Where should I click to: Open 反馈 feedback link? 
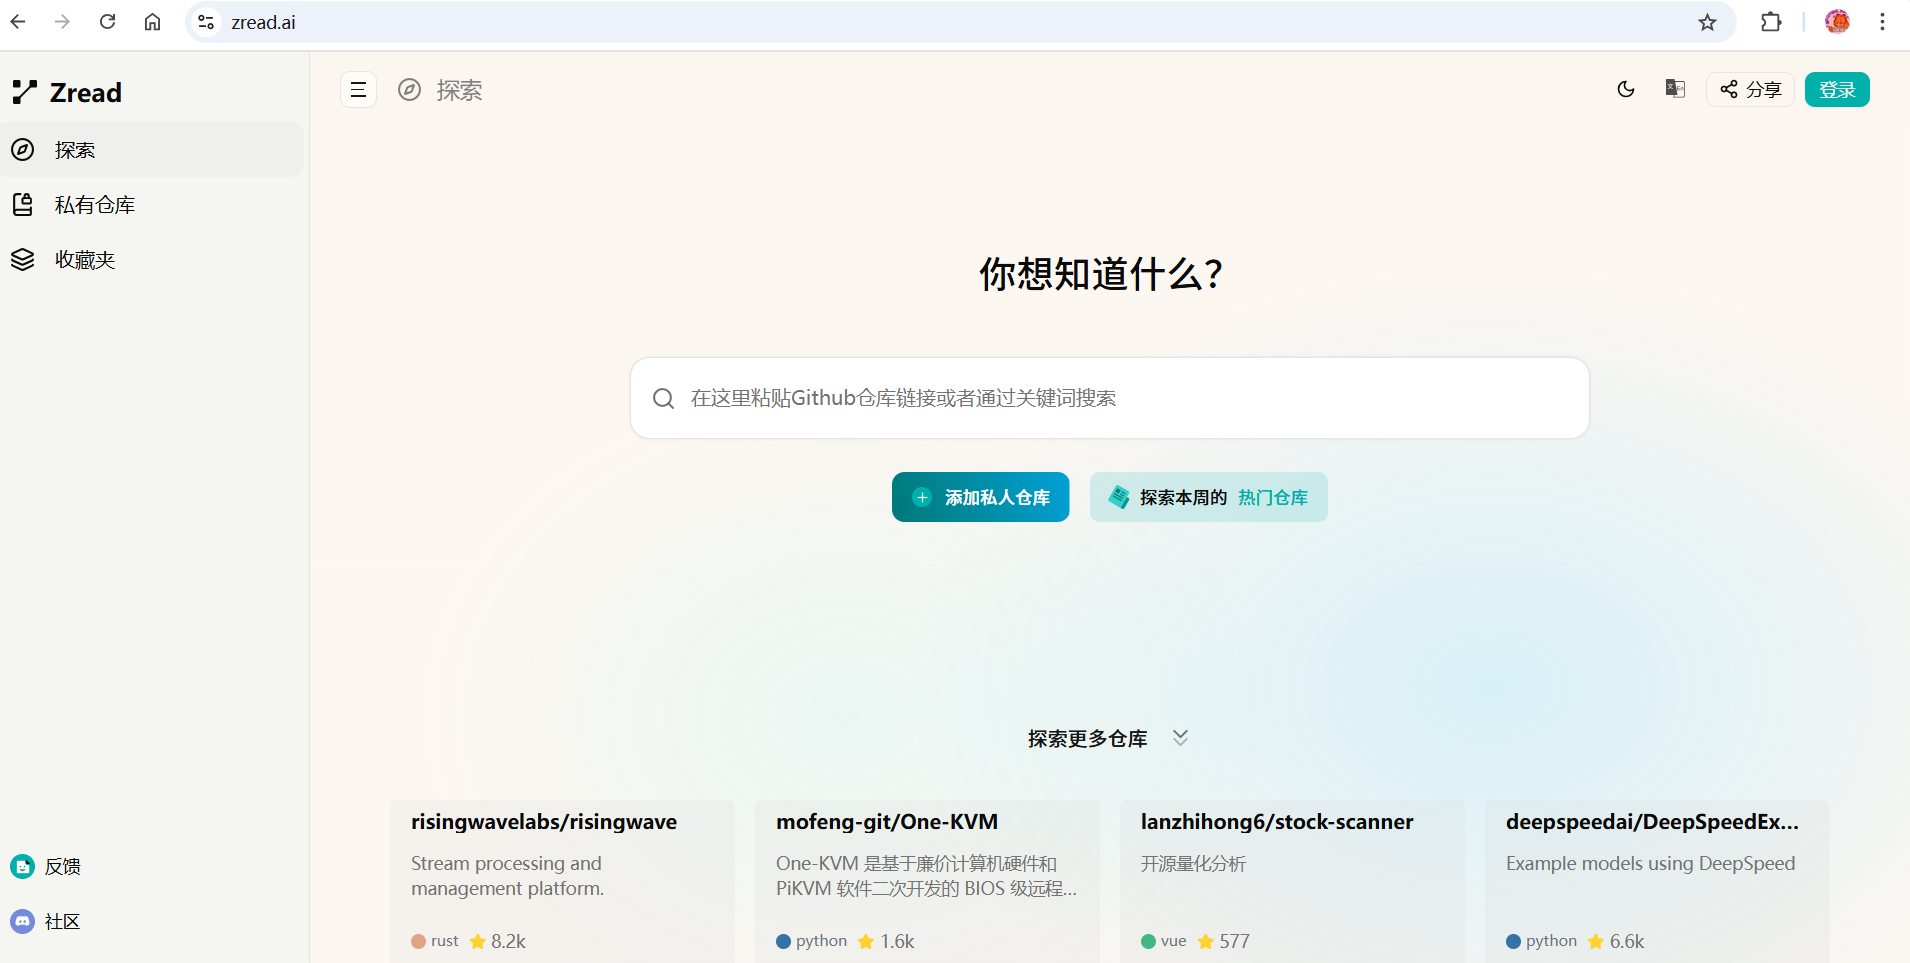46,866
